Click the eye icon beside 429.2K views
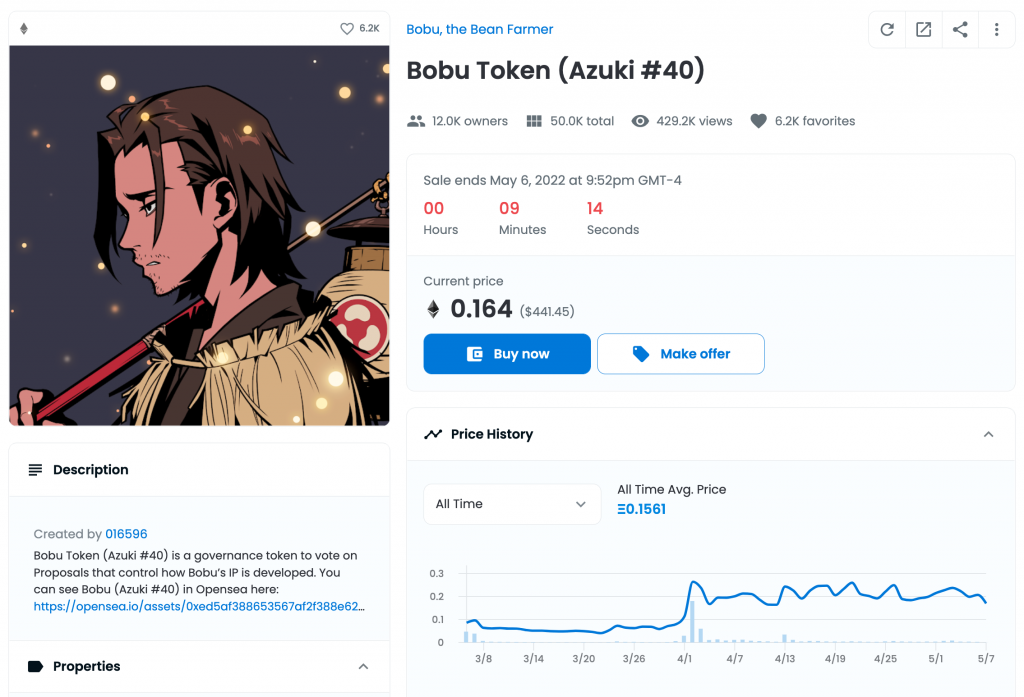Screen dimensions: 1024x697 coord(640,121)
